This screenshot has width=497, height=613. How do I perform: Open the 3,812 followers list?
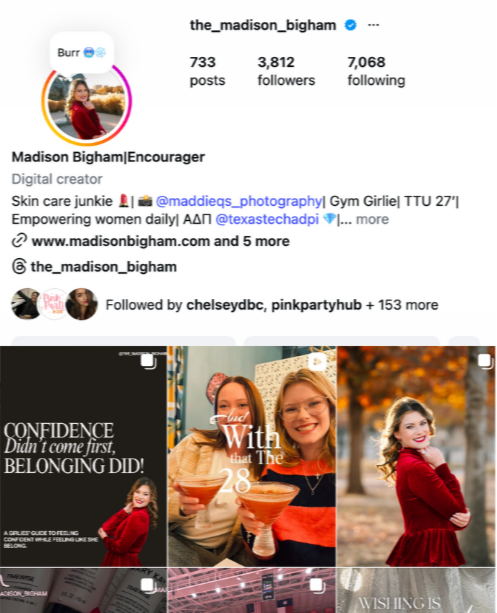coord(286,71)
